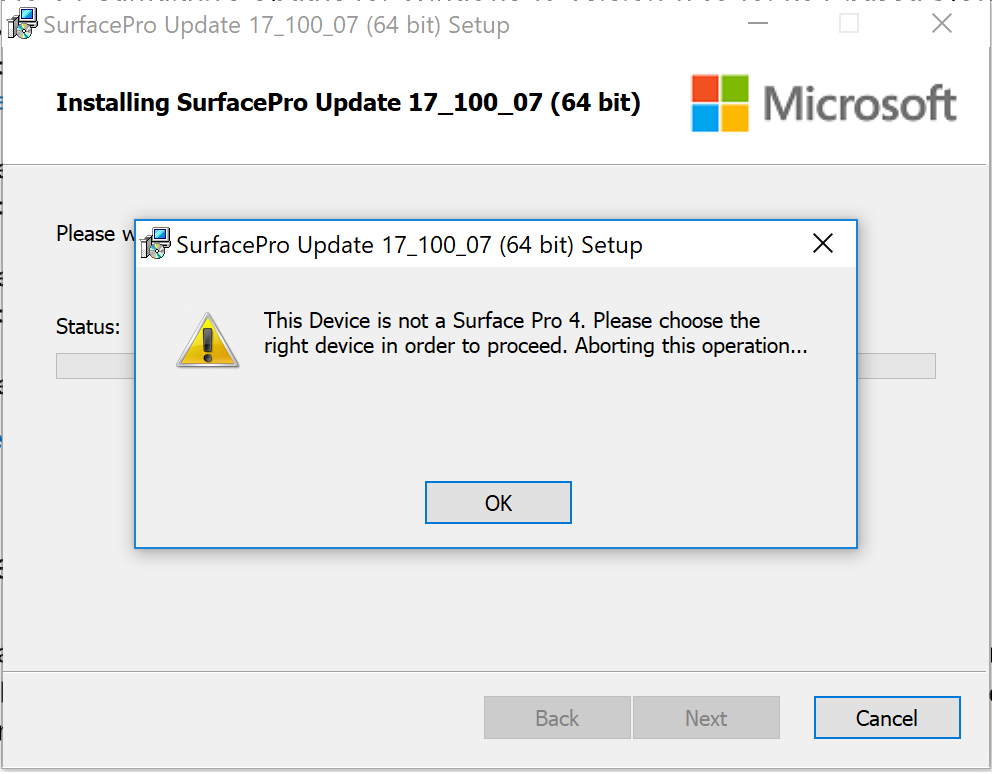Cancel the SurfacePro Update setup
The image size is (992, 774).
tap(886, 718)
